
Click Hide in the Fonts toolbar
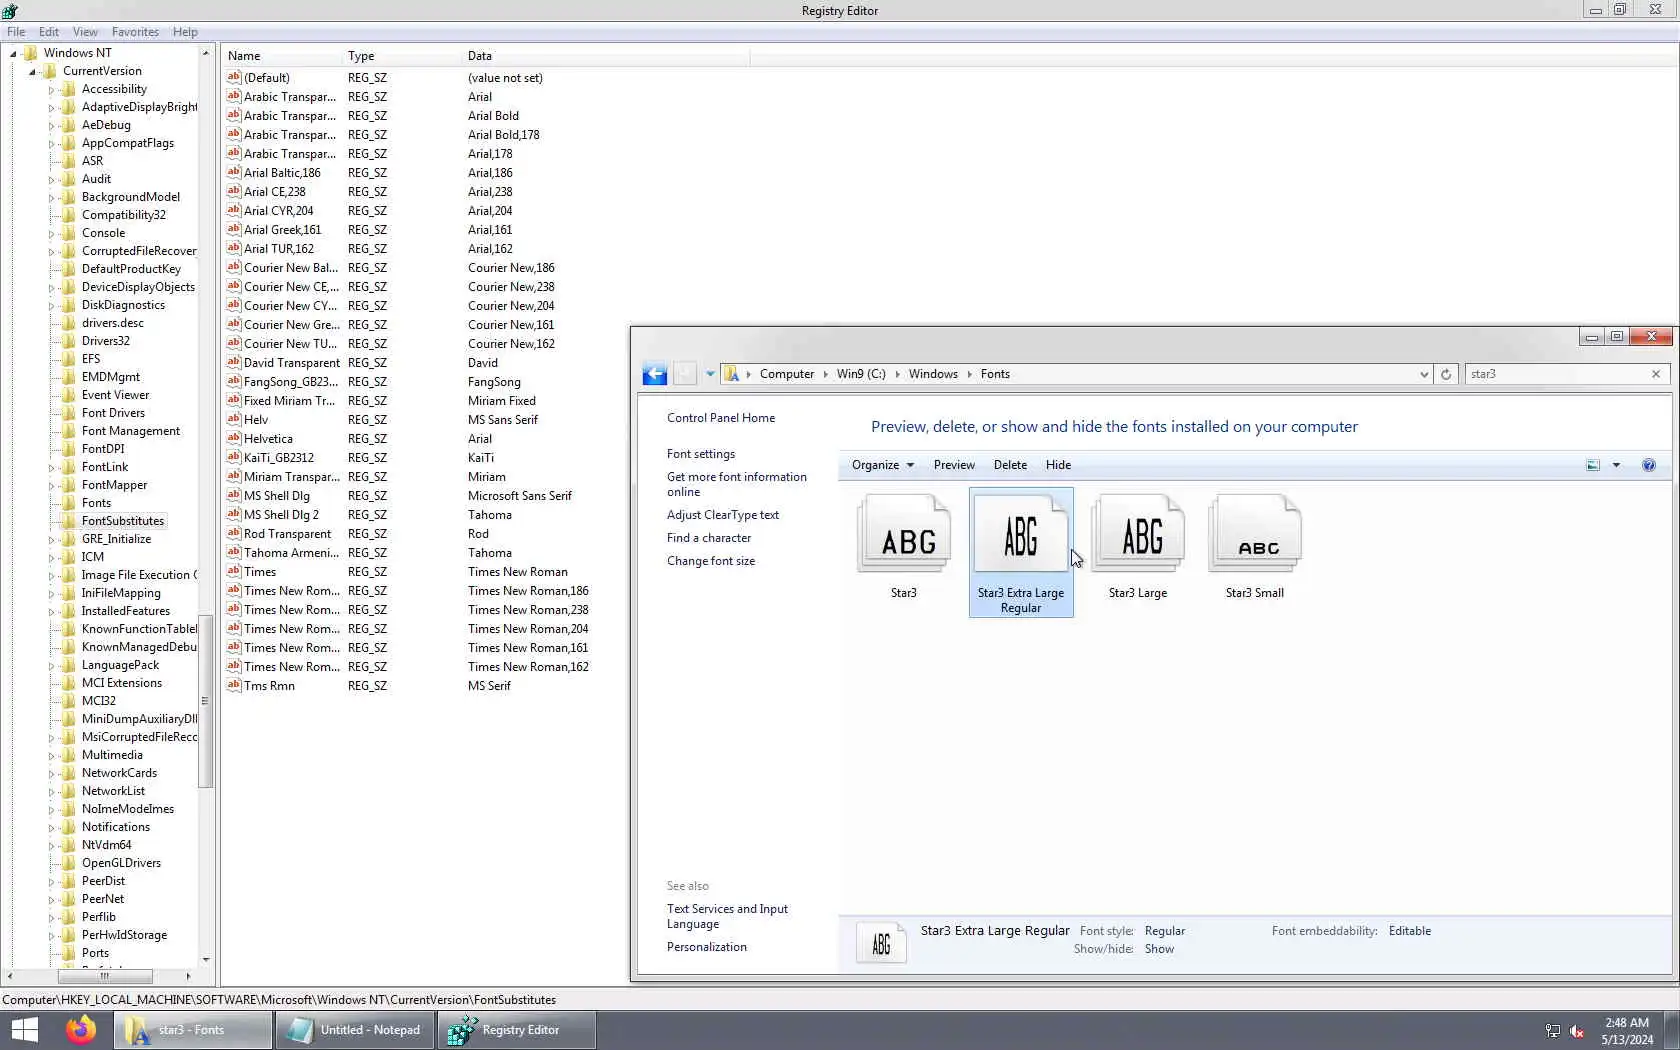[1058, 465]
